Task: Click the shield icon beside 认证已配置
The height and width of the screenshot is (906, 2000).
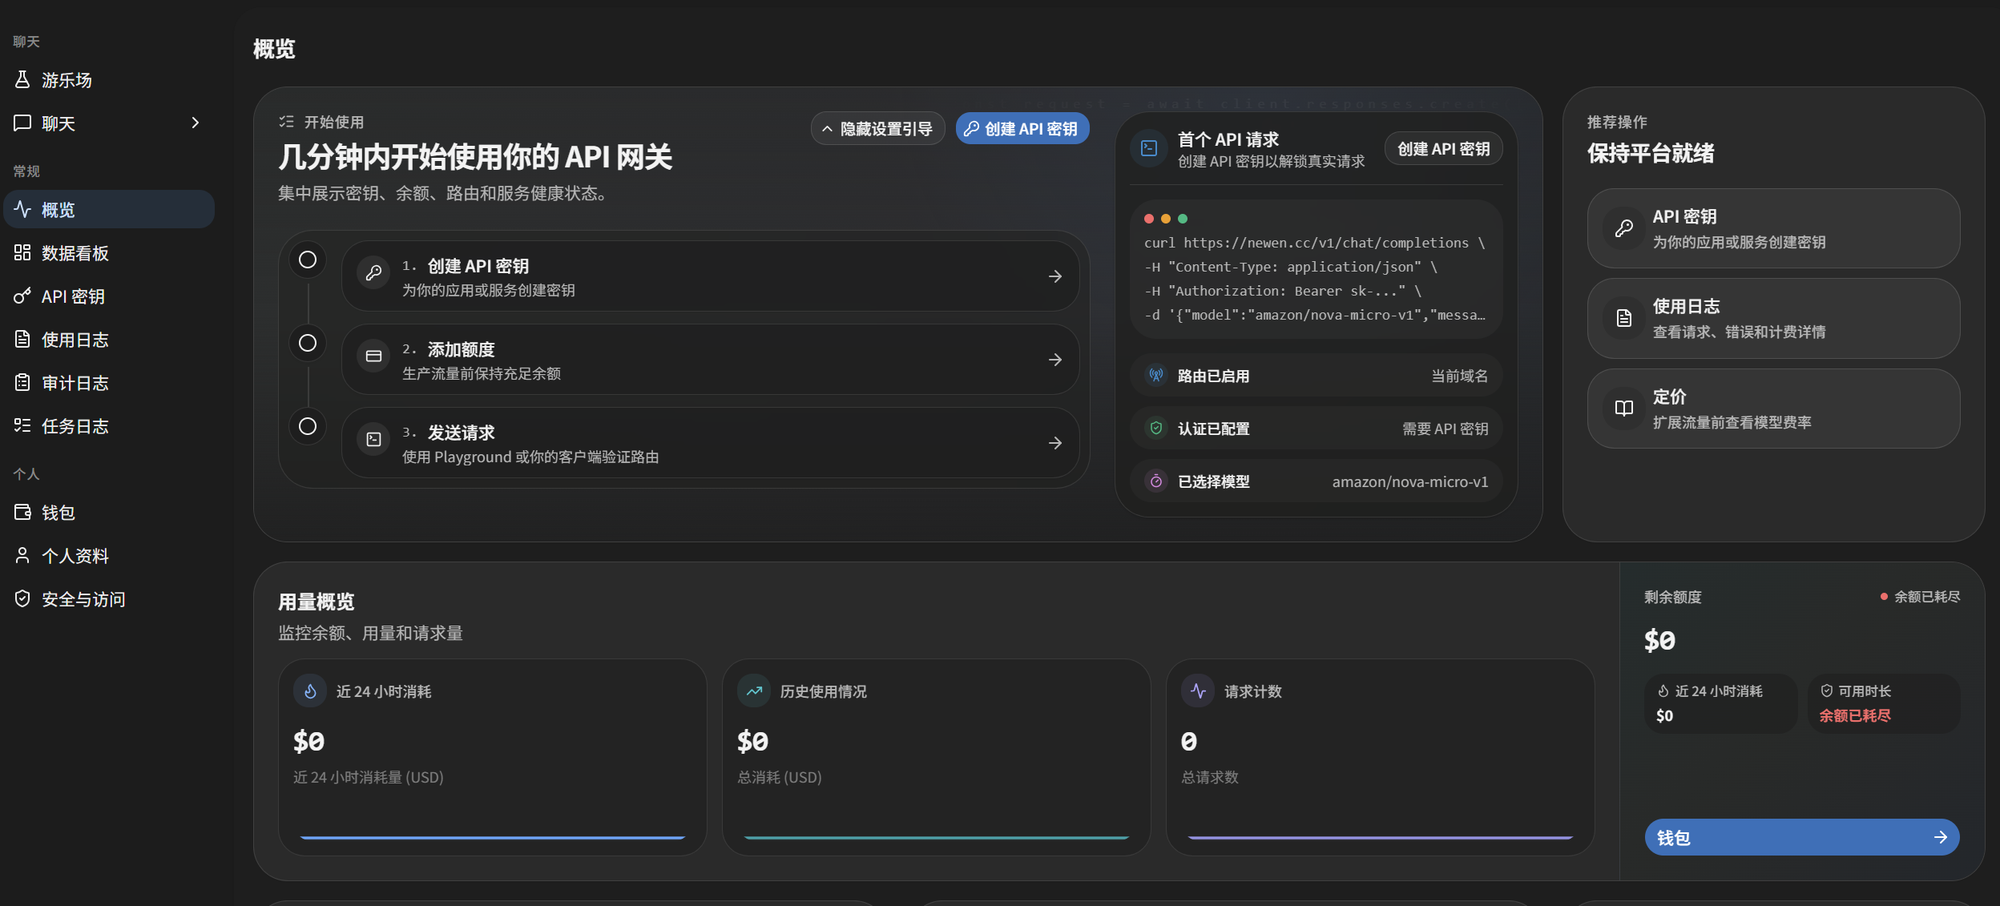Action: [x=1156, y=428]
